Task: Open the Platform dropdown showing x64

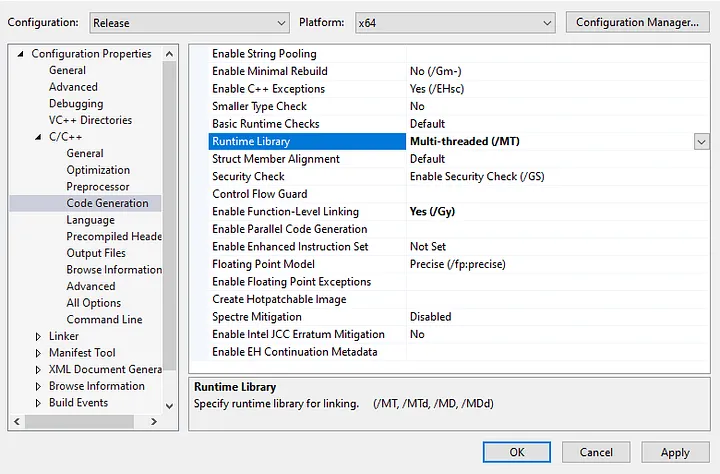Action: (x=453, y=22)
